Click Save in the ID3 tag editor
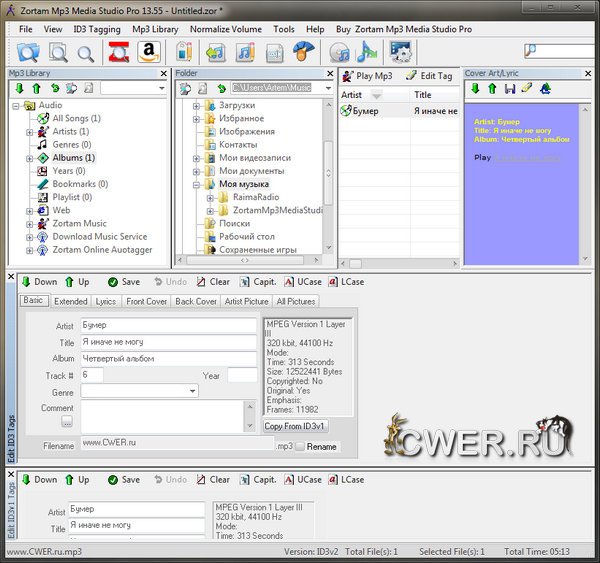Image resolution: width=600 pixels, height=563 pixels. (x=123, y=283)
